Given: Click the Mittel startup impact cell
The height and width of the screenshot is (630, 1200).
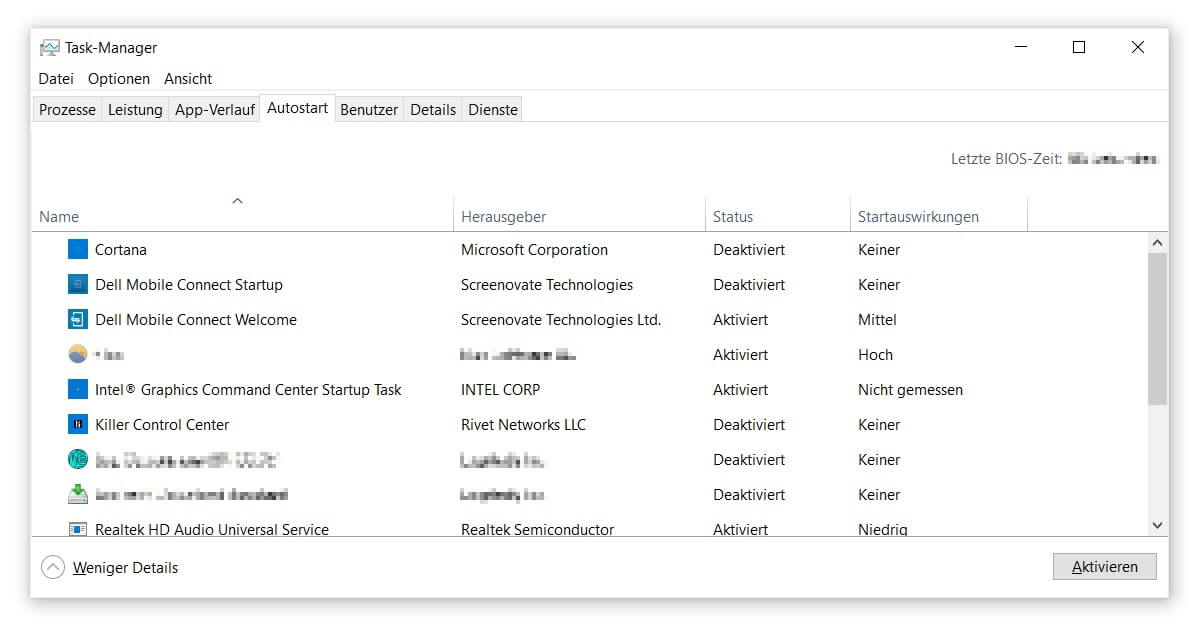Looking at the screenshot, I should click(x=877, y=319).
